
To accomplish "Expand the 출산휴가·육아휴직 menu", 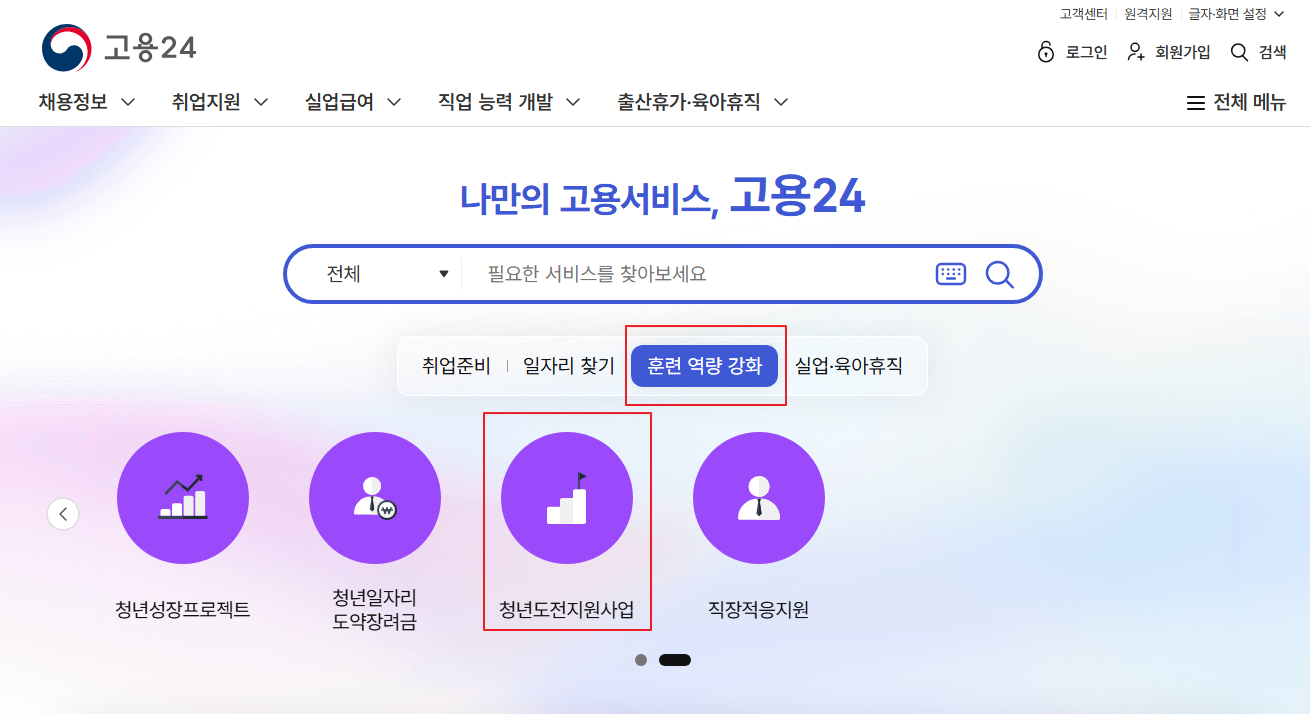I will pyautogui.click(x=703, y=102).
